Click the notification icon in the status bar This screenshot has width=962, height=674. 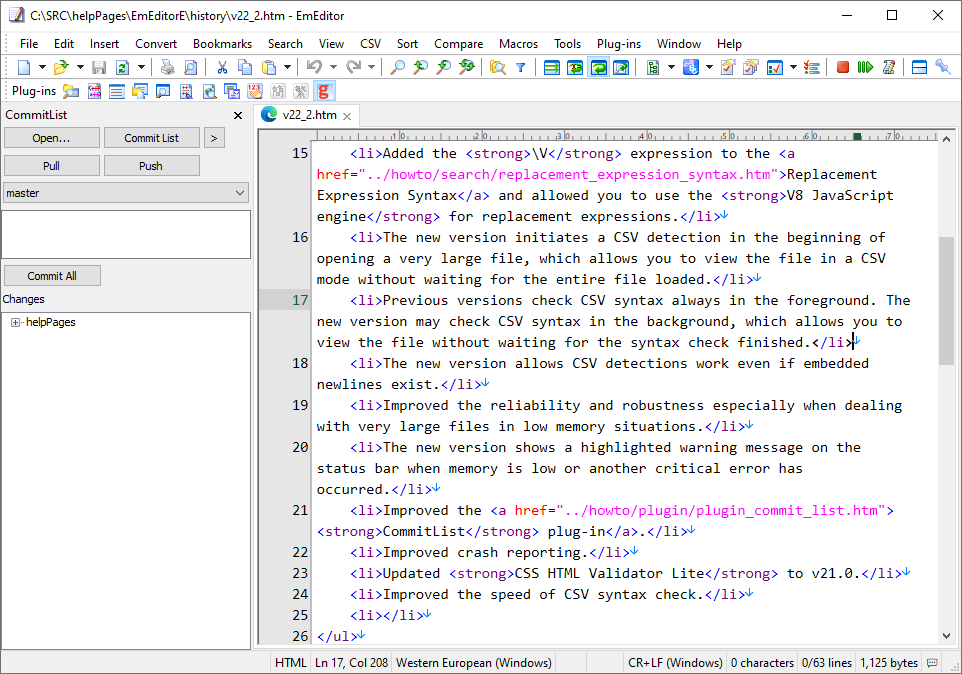coord(932,663)
